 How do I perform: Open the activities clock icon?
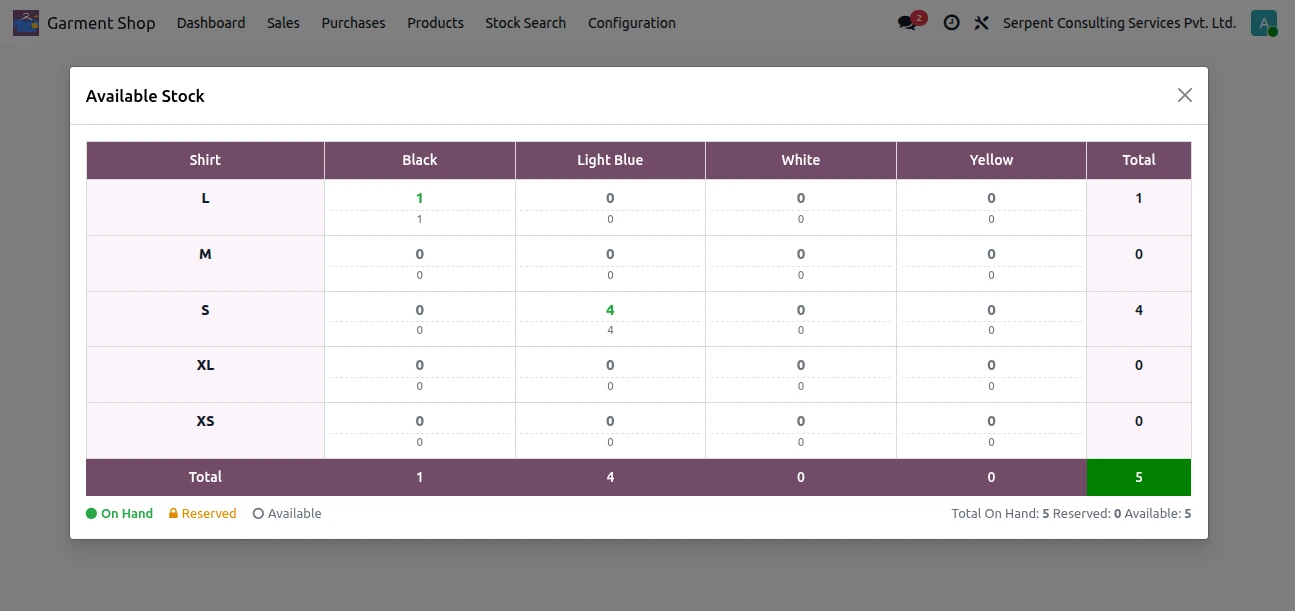point(952,22)
